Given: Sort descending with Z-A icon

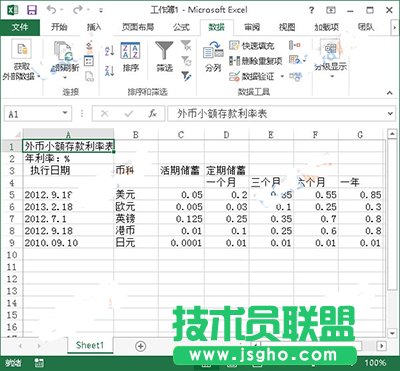Looking at the screenshot, I should [x=110, y=70].
